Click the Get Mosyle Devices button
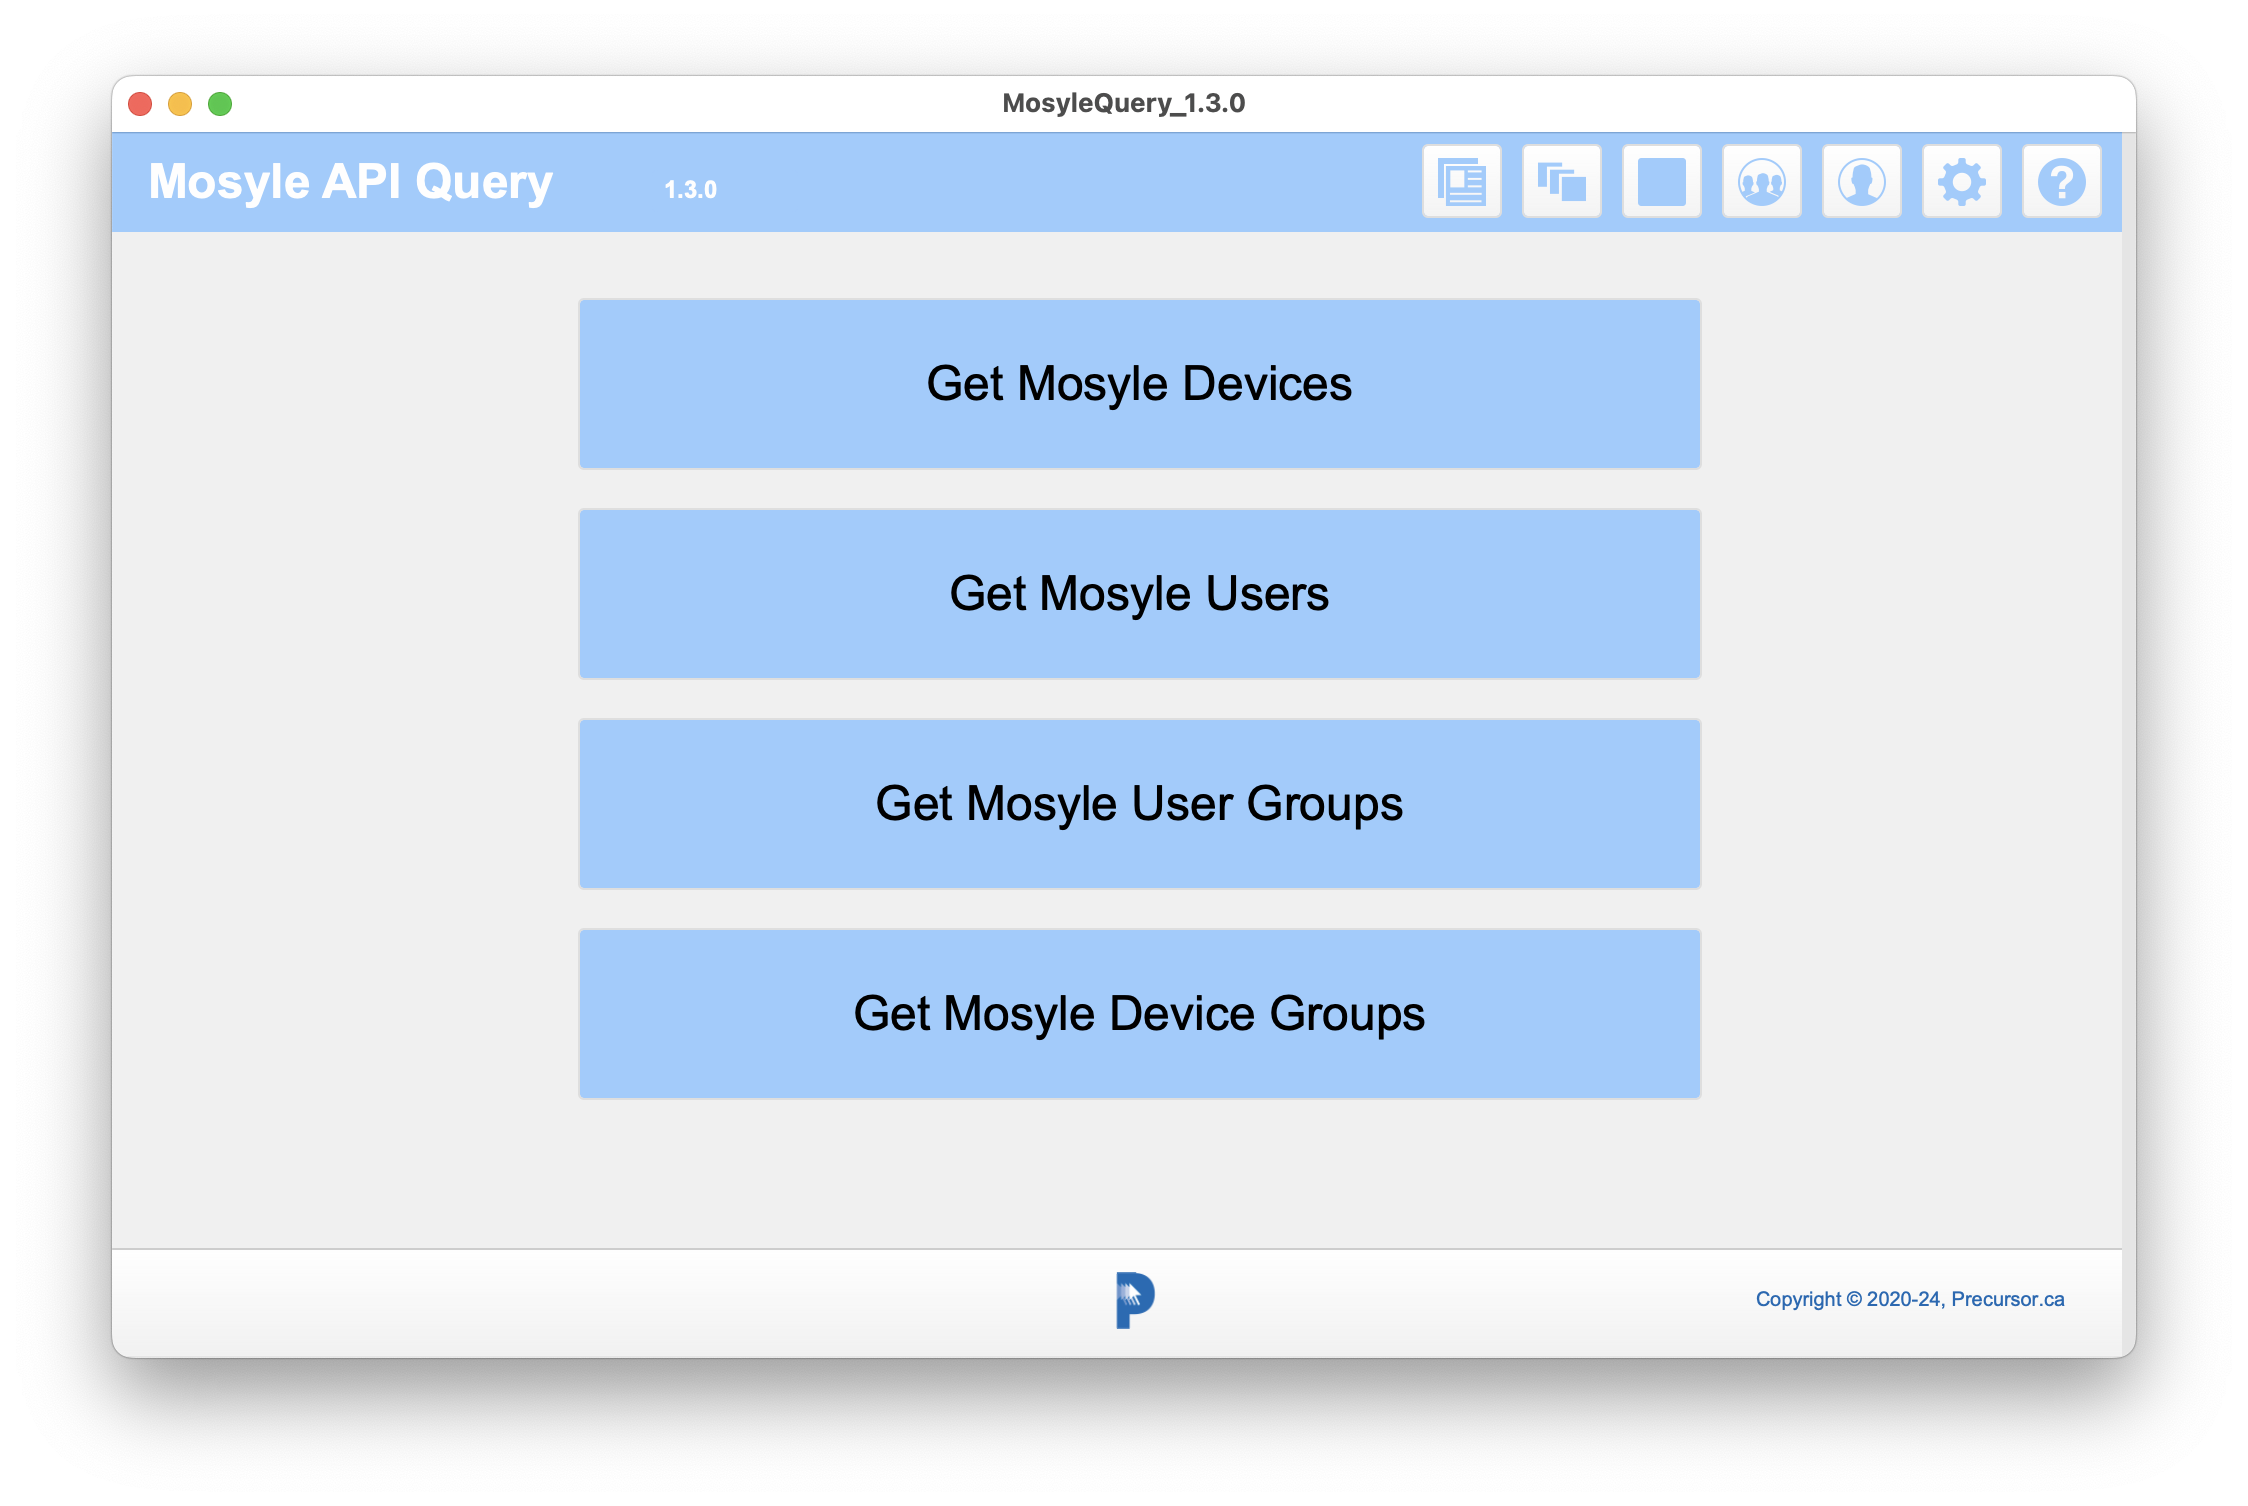This screenshot has height=1506, width=2248. [x=1139, y=384]
